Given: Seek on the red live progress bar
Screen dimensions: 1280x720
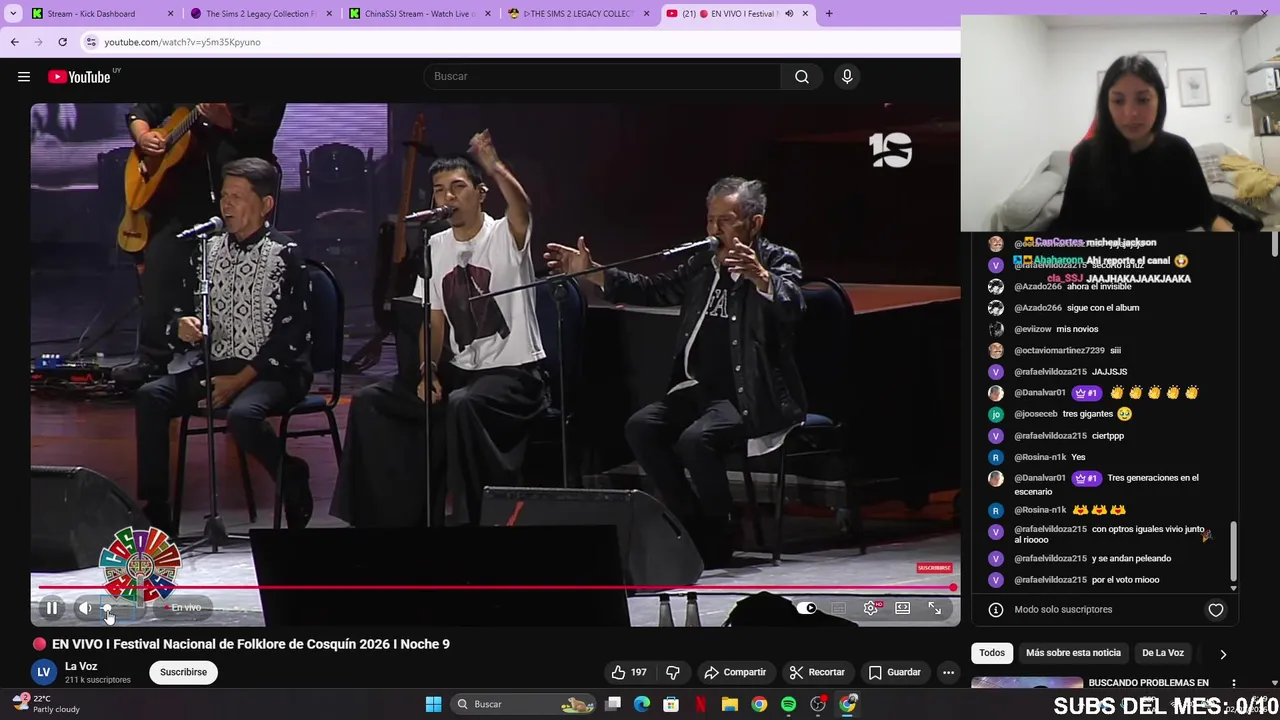Looking at the screenshot, I should coord(495,587).
